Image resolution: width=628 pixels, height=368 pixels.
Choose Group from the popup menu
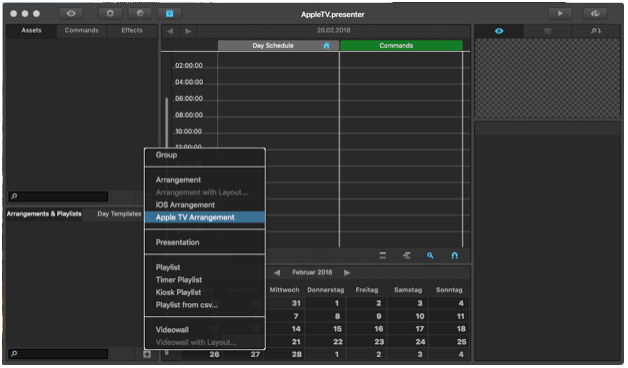tap(205, 155)
